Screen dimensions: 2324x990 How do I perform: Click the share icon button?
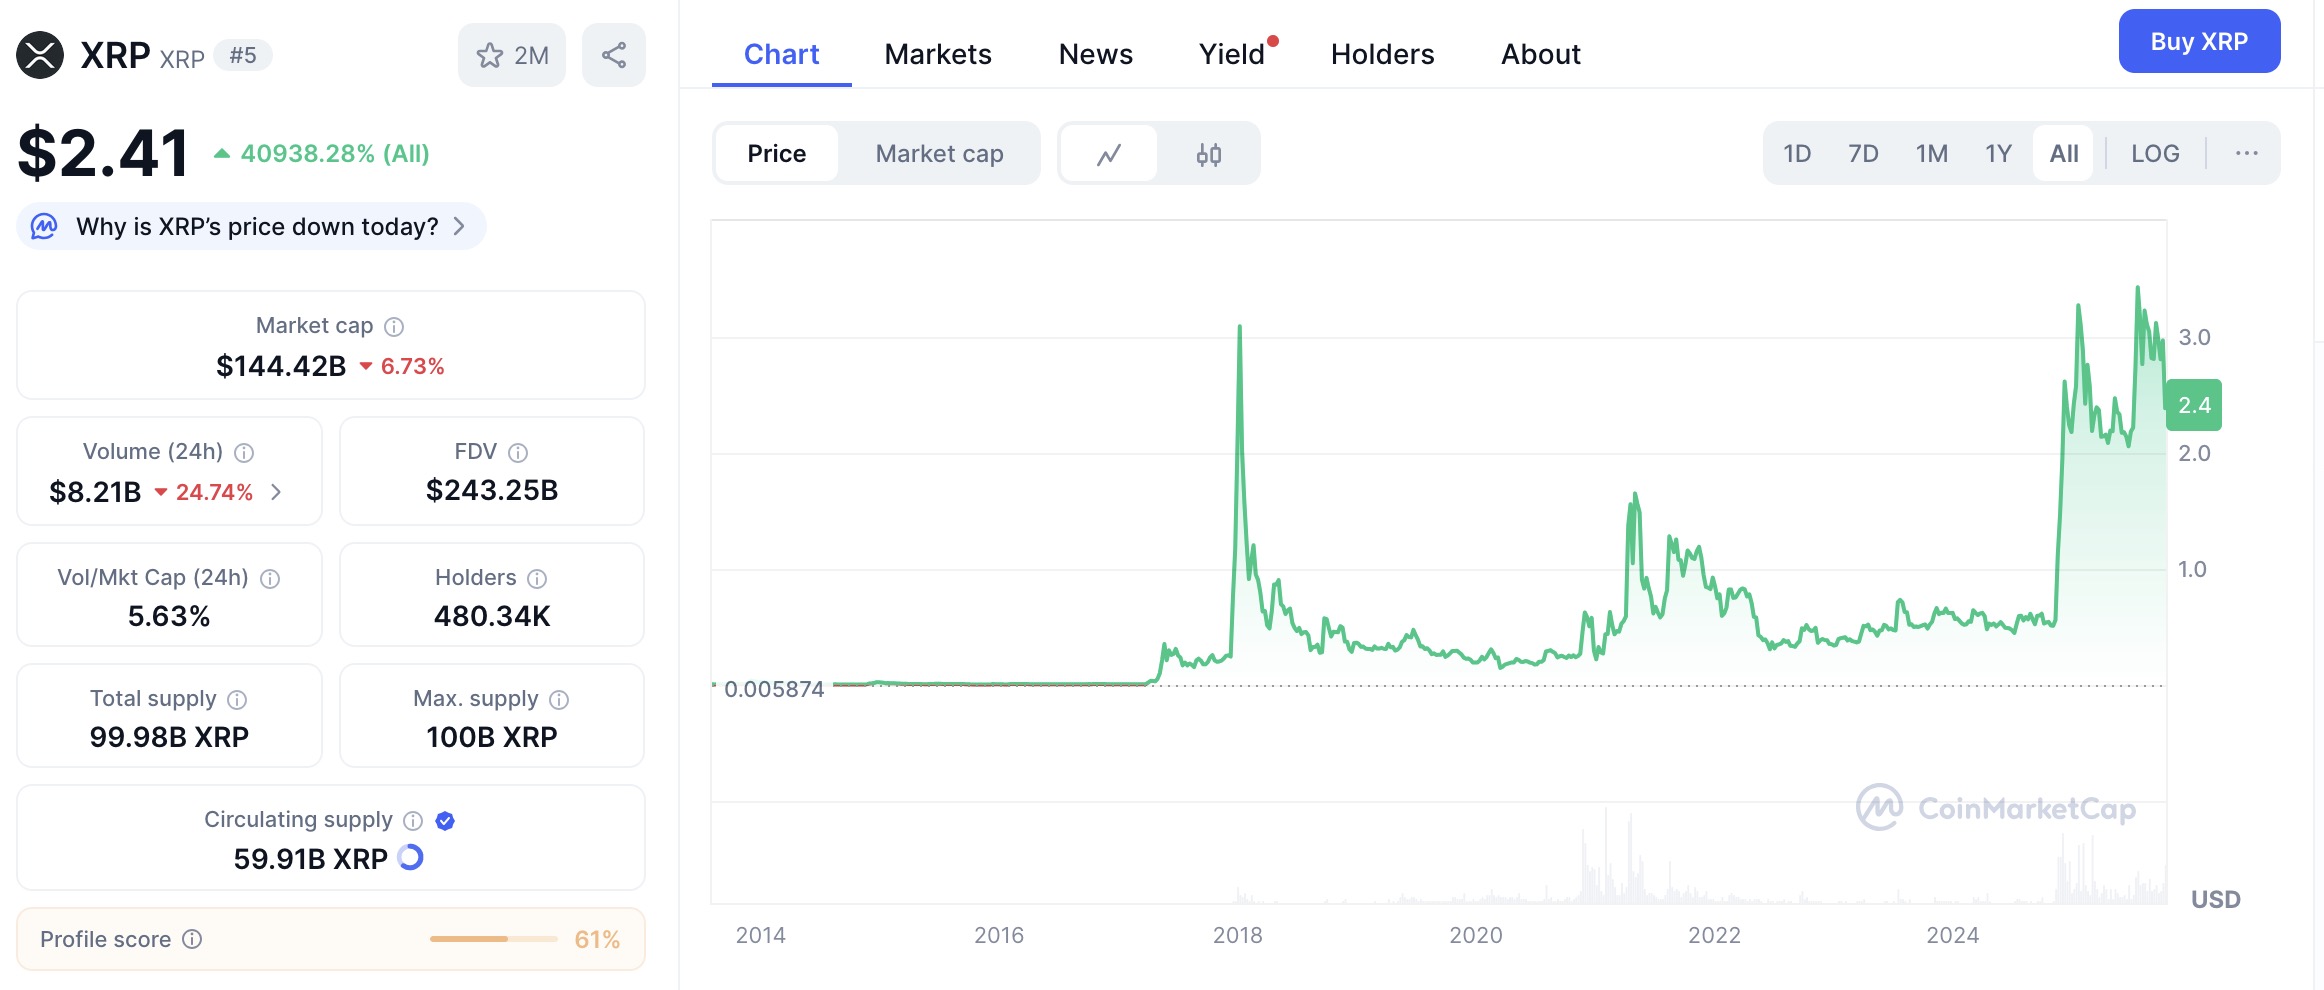point(614,55)
